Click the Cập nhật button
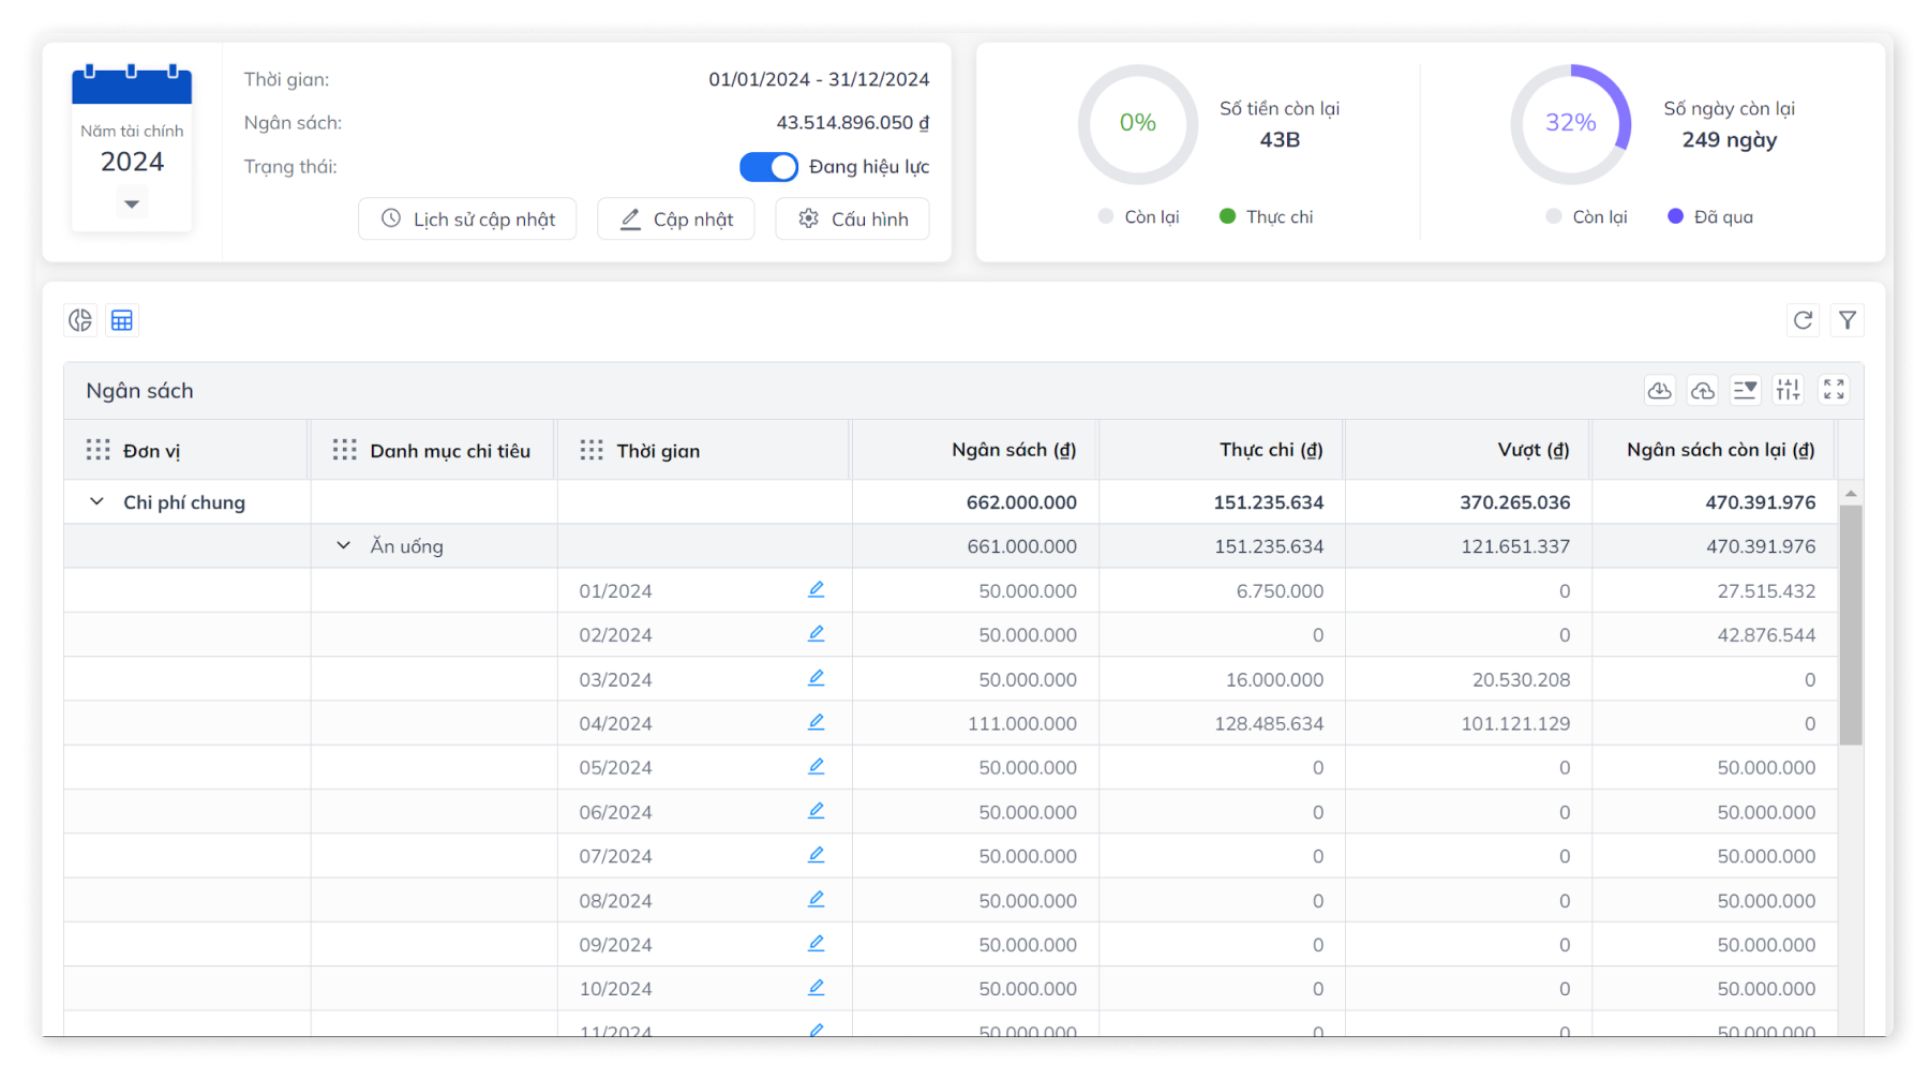Screen dimensions: 1920x1080 pyautogui.click(x=676, y=219)
